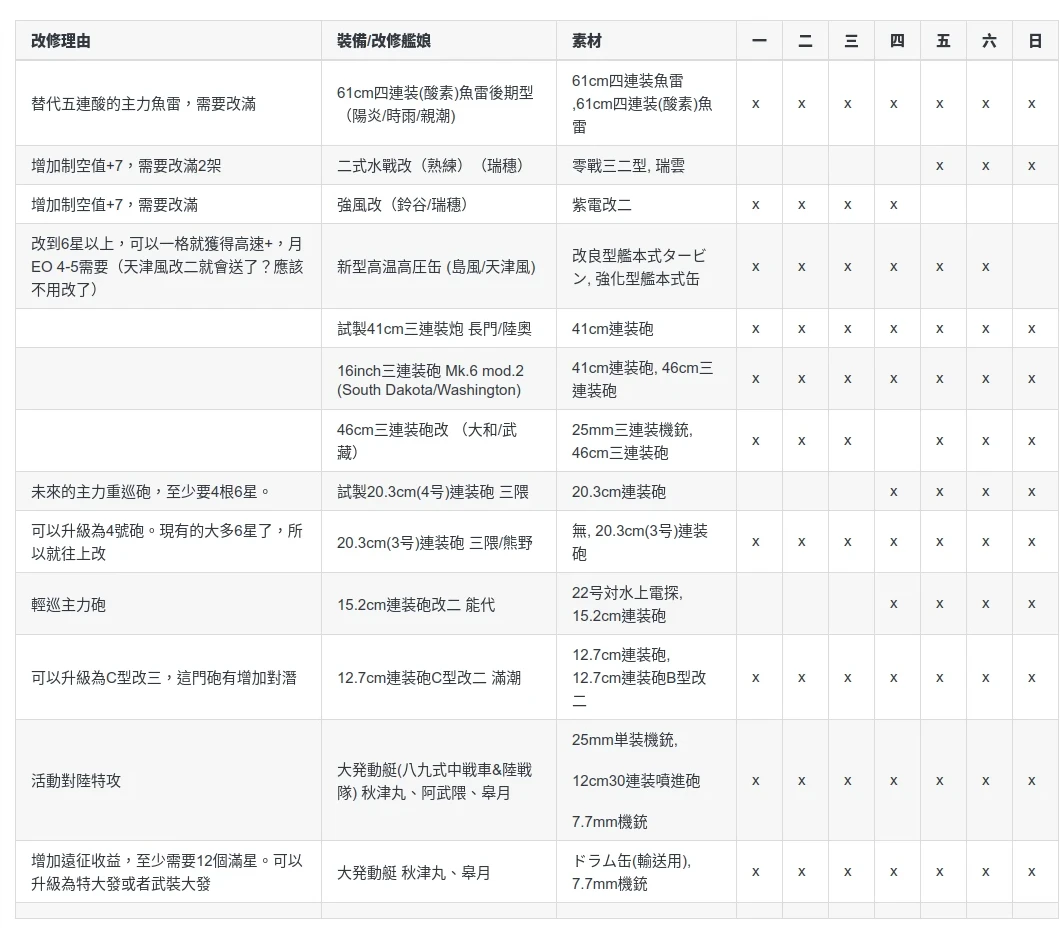
Task: Click the 零戰三二型, 瑞雲 material cell
Action: 628,166
